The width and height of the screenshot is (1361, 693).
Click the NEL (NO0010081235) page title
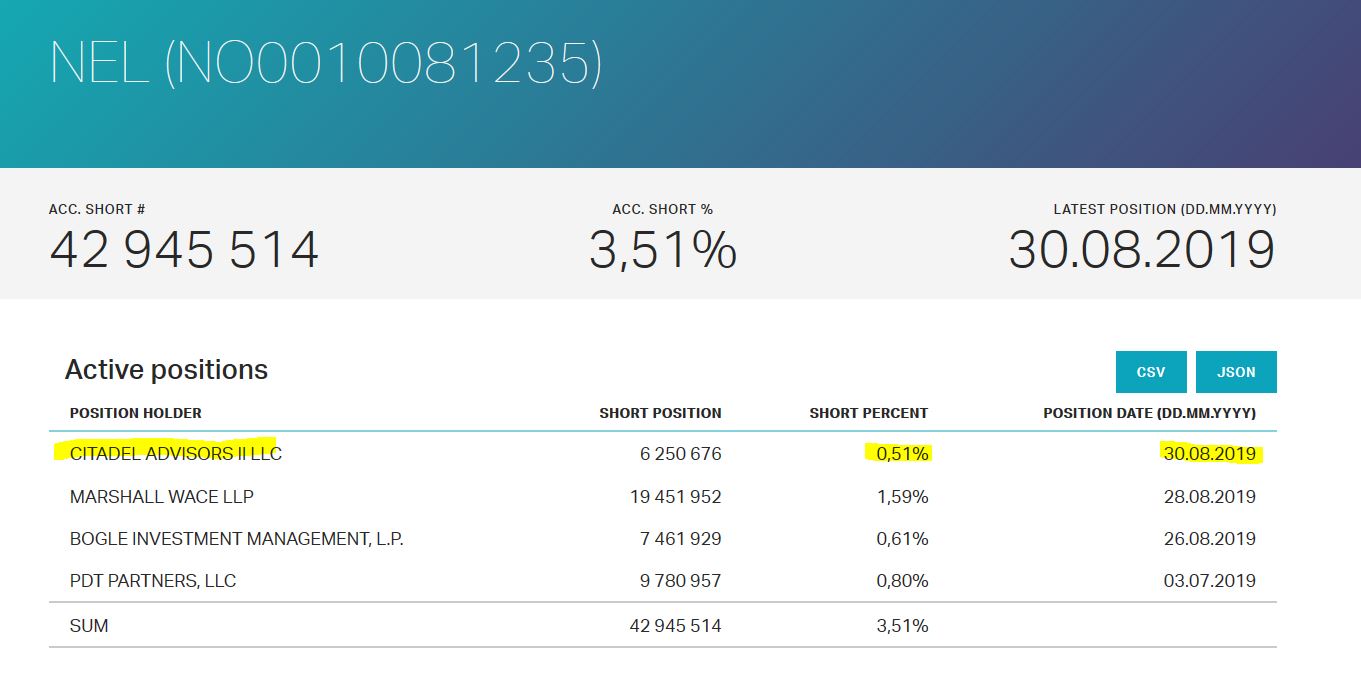pos(326,62)
